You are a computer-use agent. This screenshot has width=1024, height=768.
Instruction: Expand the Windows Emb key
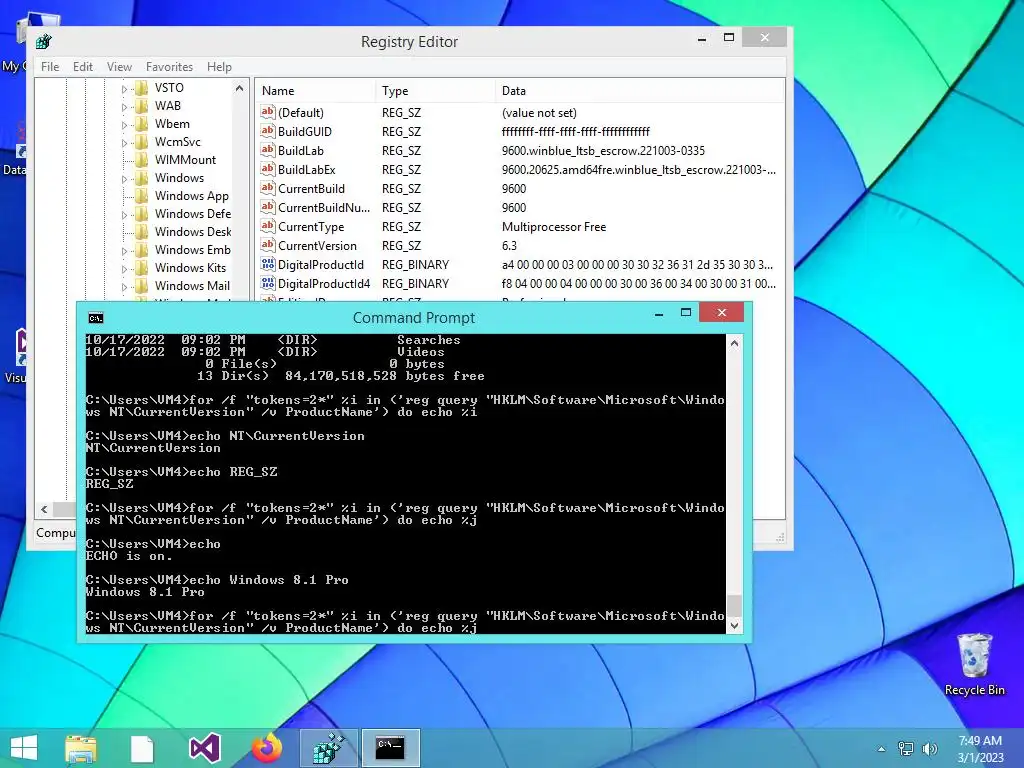pyautogui.click(x=124, y=250)
